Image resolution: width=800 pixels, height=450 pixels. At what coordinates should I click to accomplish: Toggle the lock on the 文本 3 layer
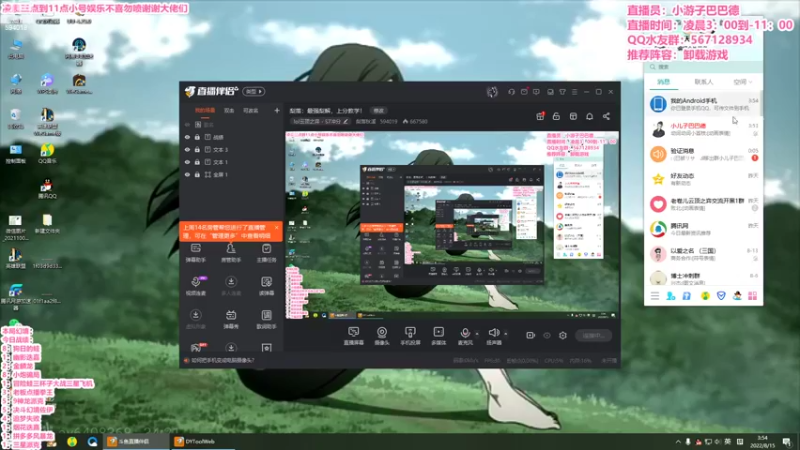(197, 149)
